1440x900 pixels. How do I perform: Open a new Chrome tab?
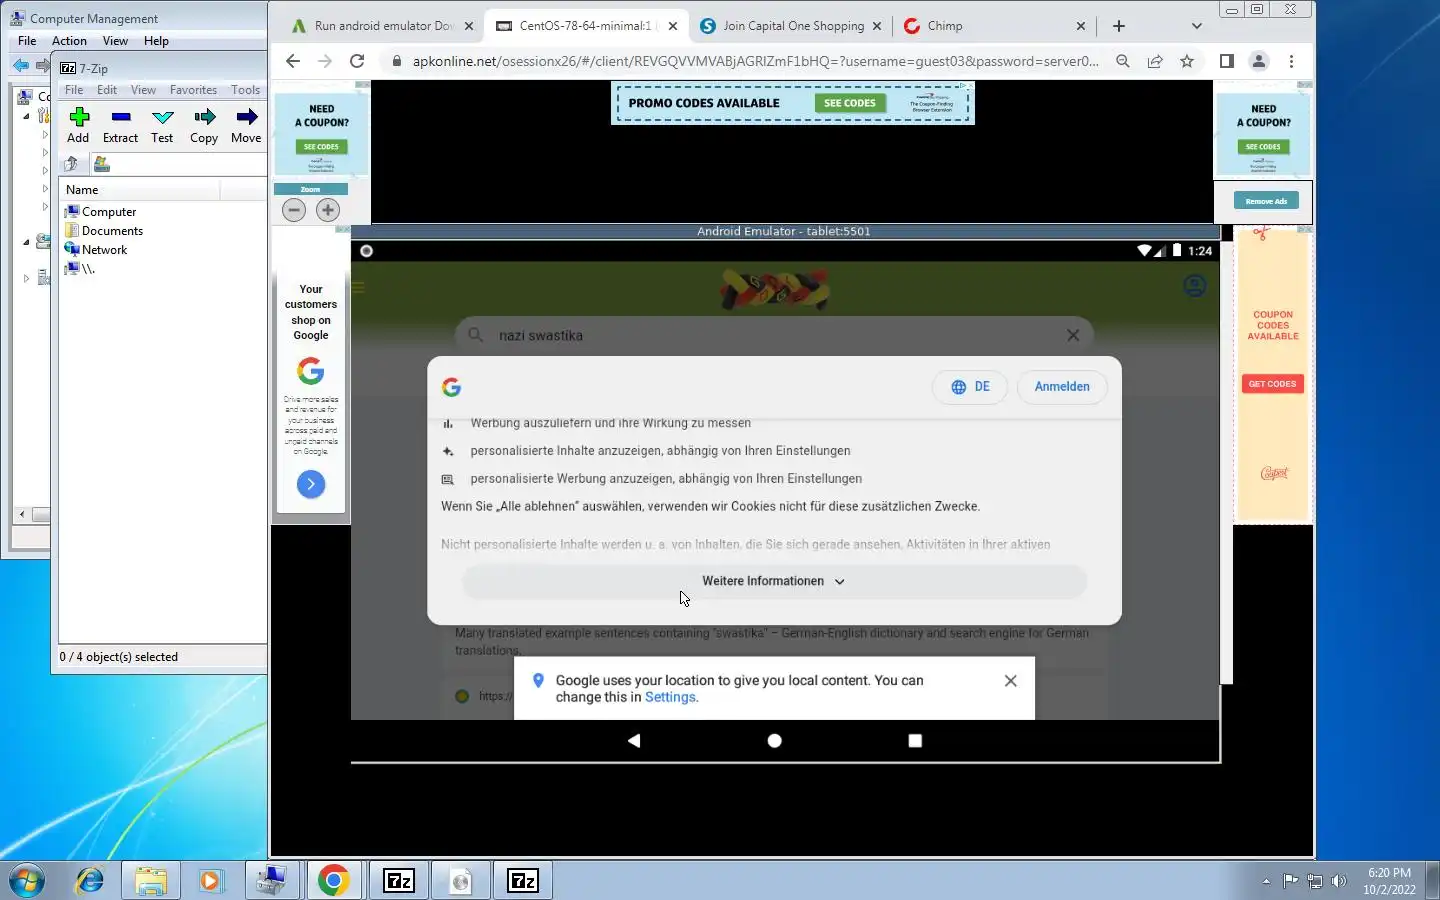1118,26
